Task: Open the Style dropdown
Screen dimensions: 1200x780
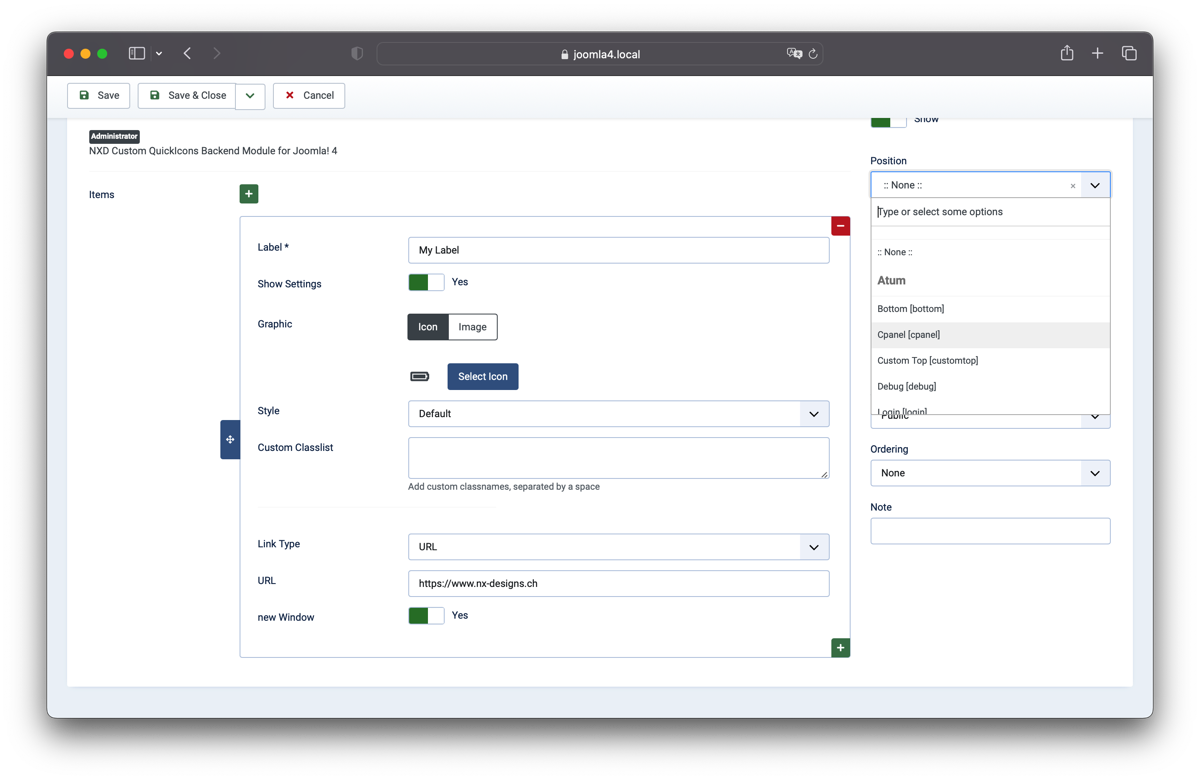Action: 618,414
